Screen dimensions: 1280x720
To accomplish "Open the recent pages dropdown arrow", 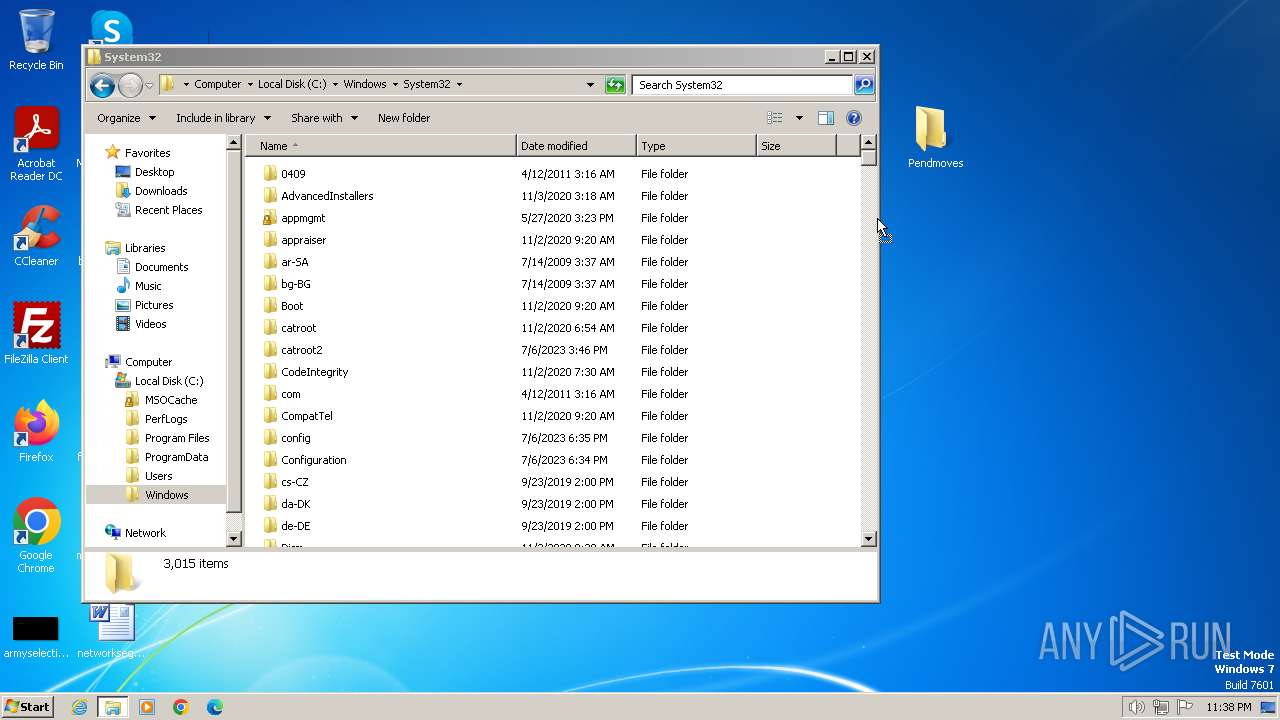I will (149, 86).
